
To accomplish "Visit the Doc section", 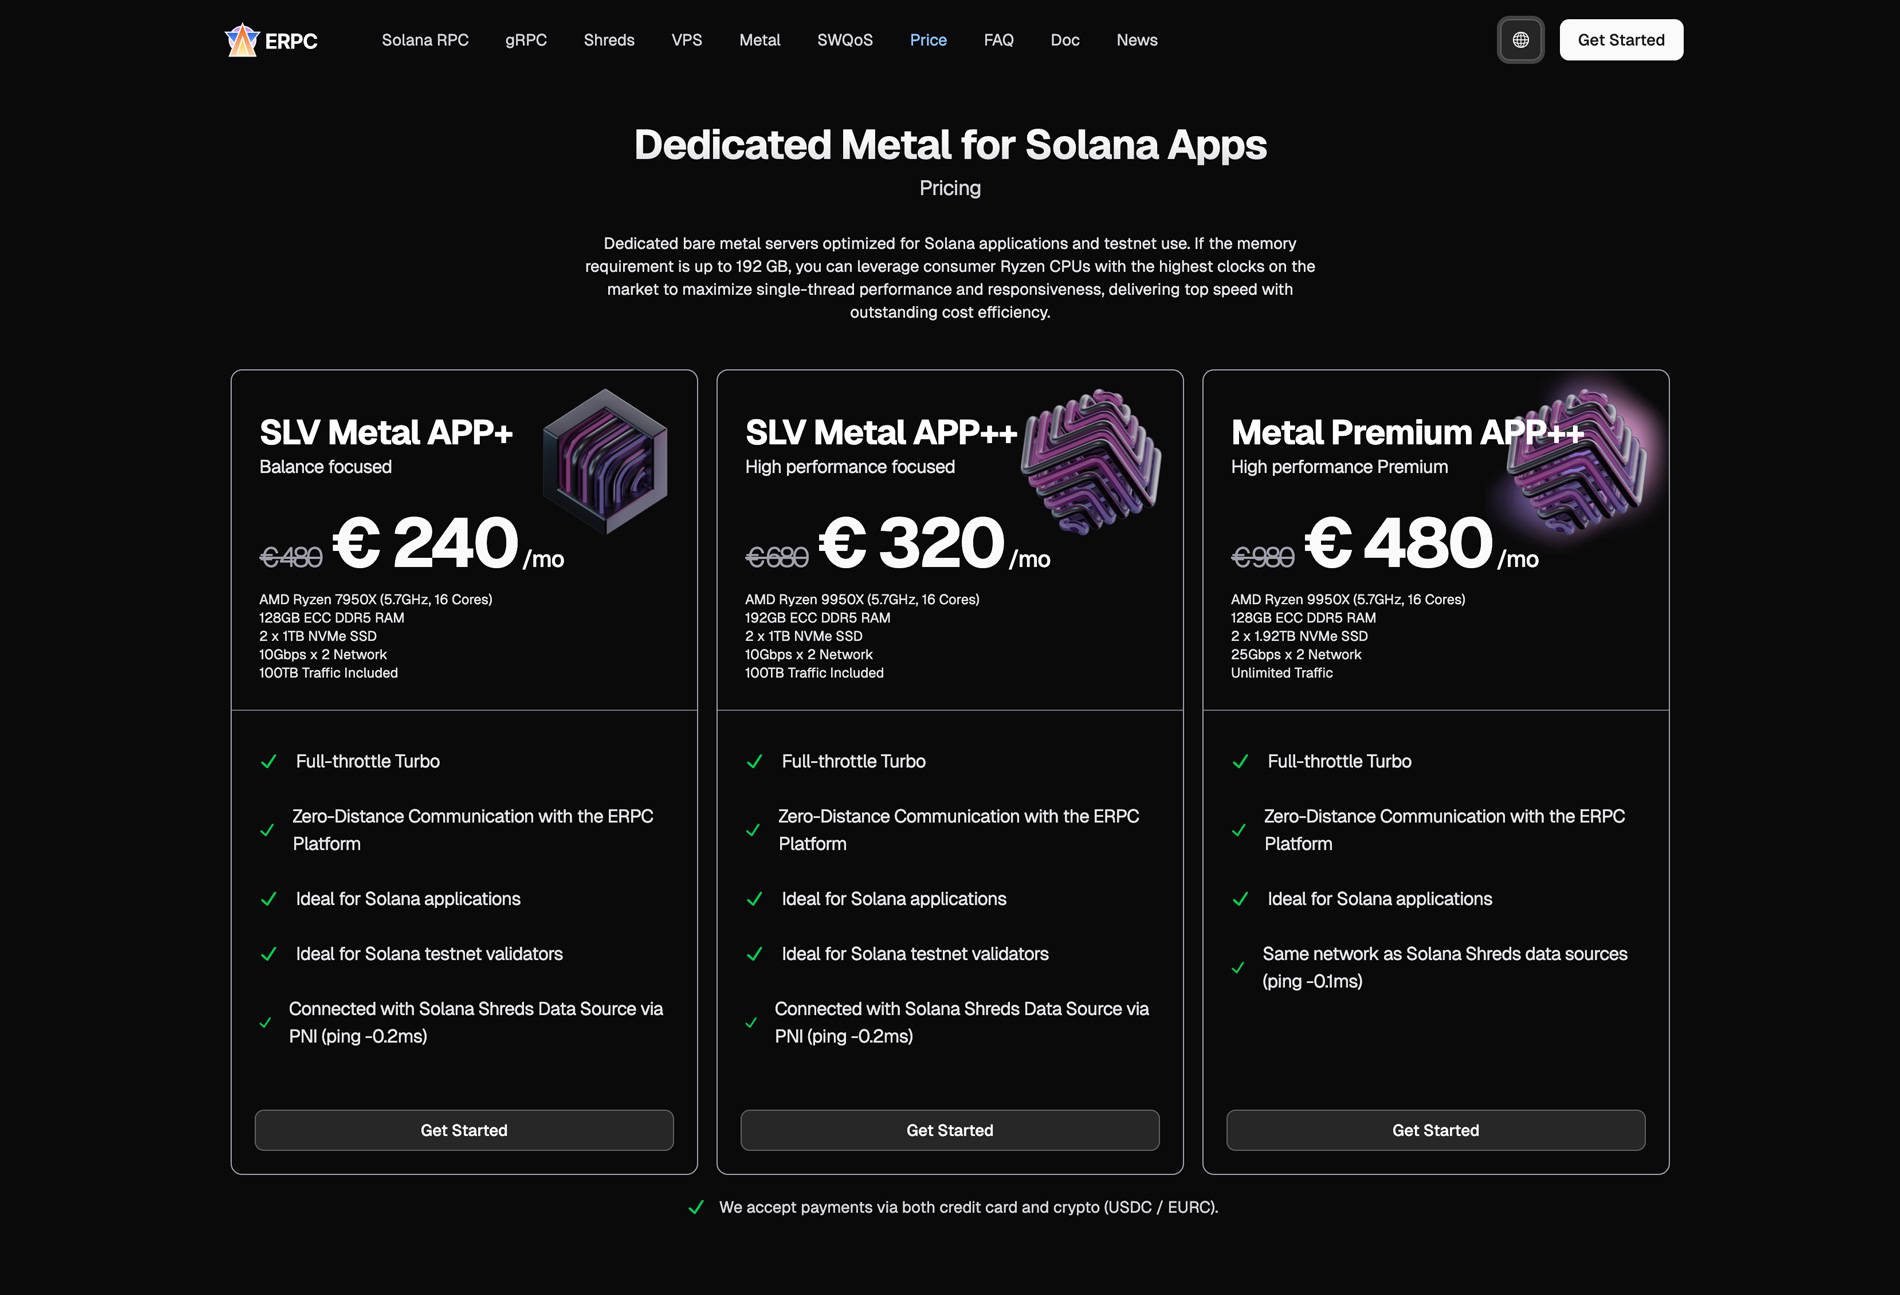I will point(1065,40).
